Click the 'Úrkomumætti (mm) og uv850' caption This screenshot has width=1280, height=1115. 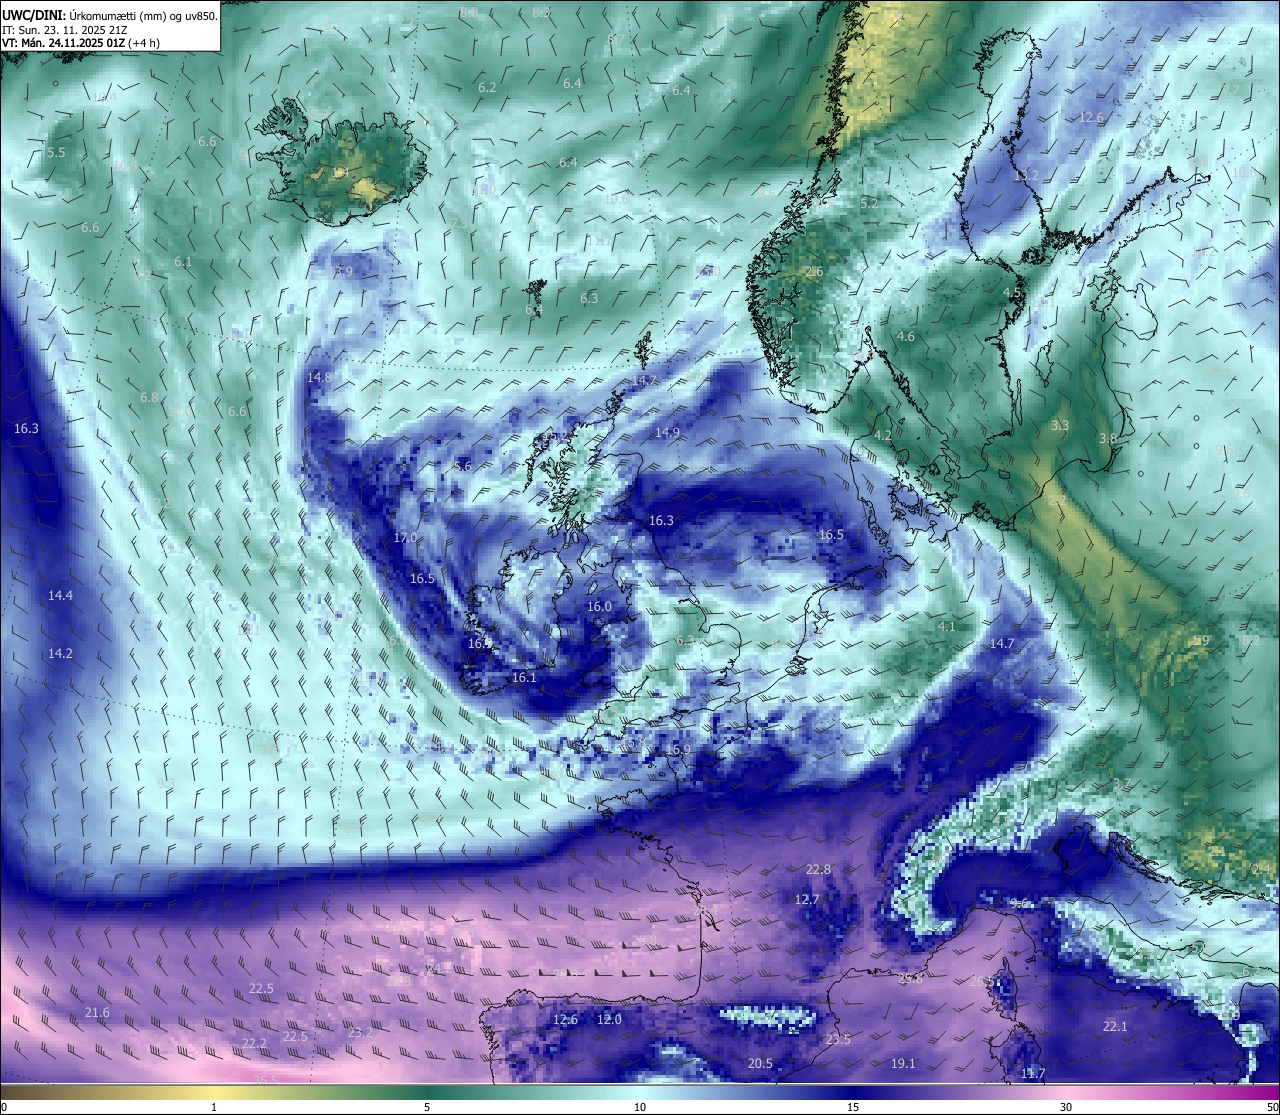pyautogui.click(x=143, y=15)
